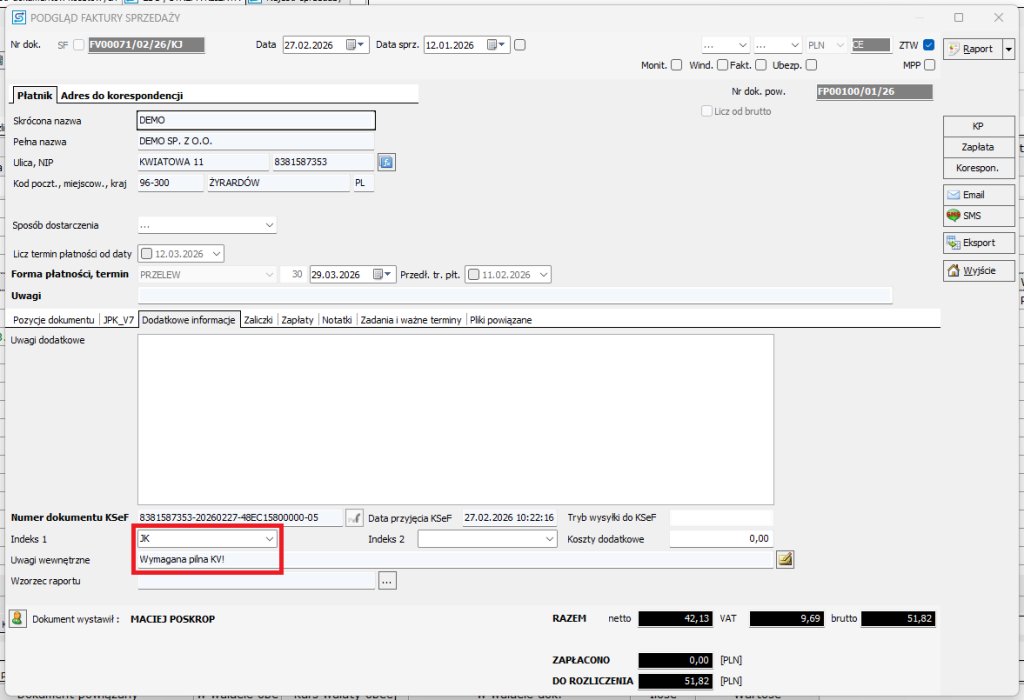The width and height of the screenshot is (1024, 700).
Task: Click the user icon next to Dokument wystawił
Action: pos(17,619)
